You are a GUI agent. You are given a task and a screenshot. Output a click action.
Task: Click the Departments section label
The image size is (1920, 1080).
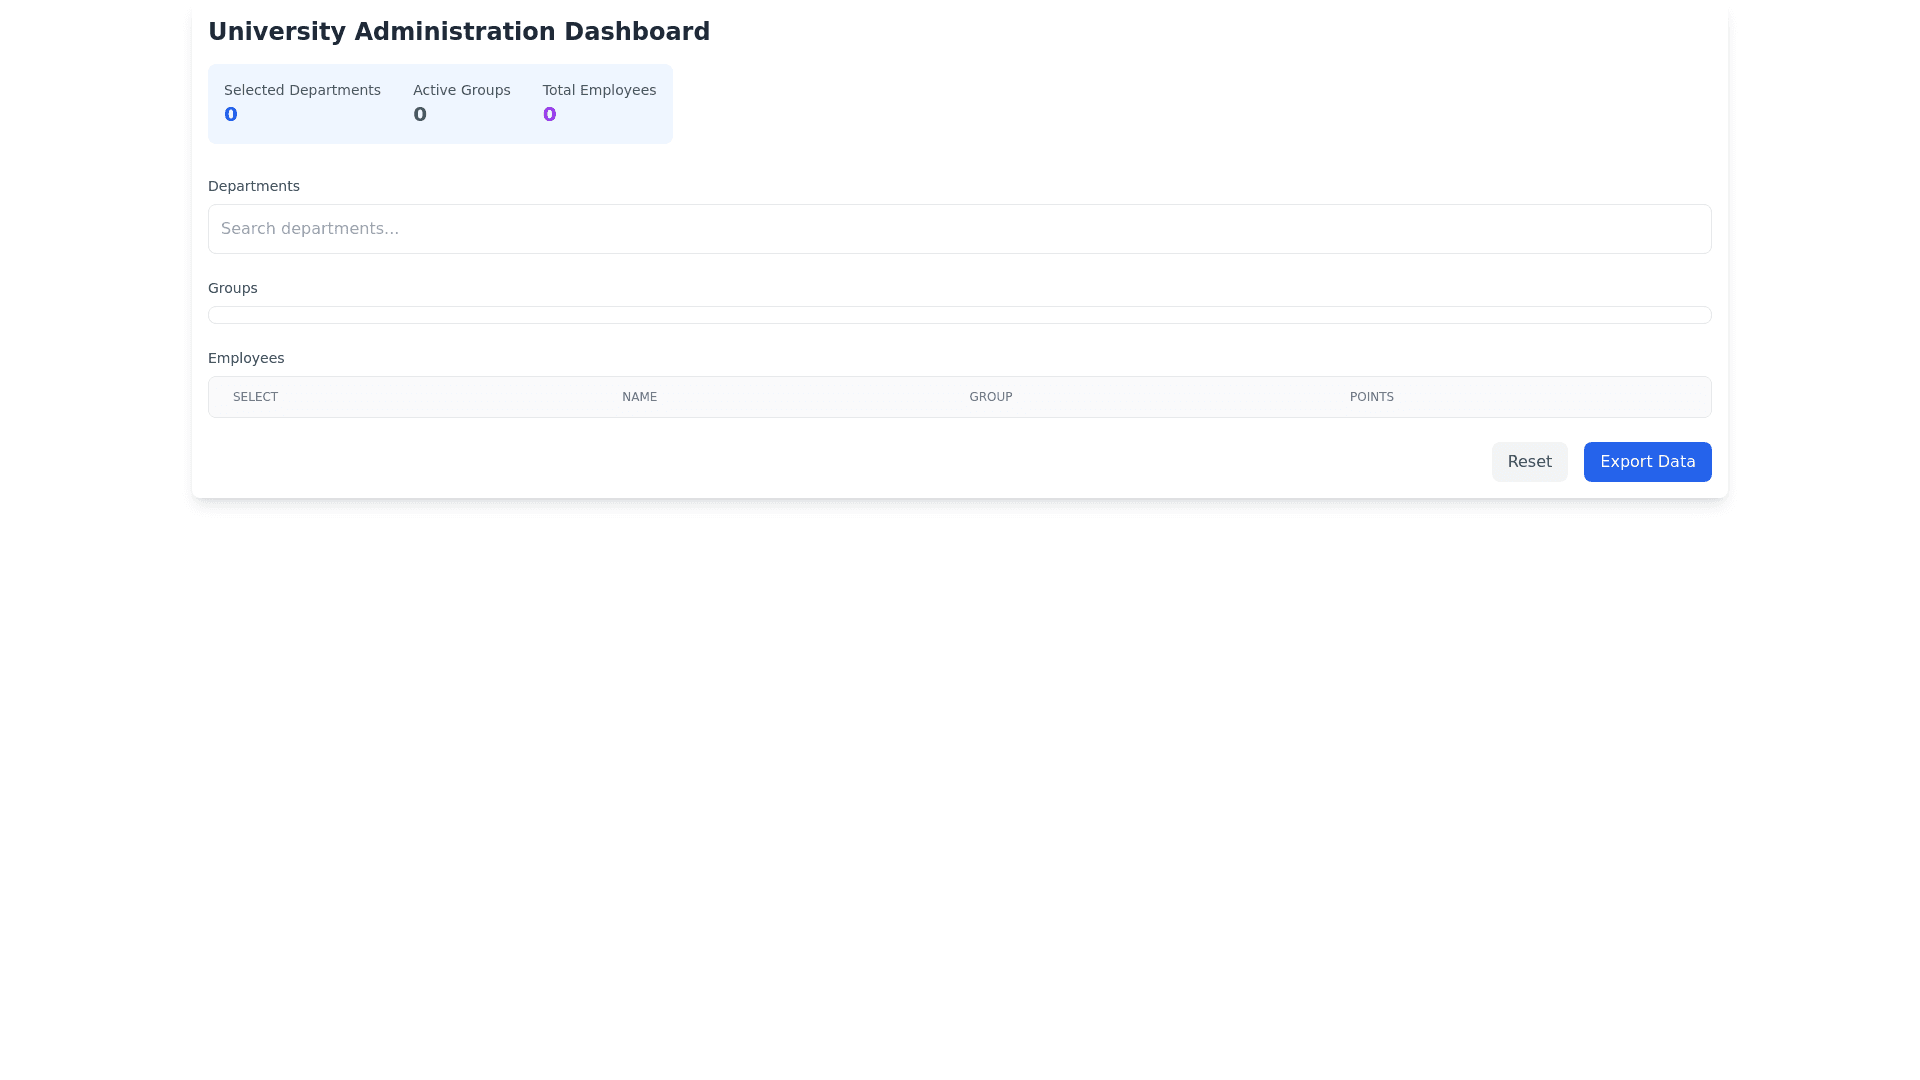(254, 186)
